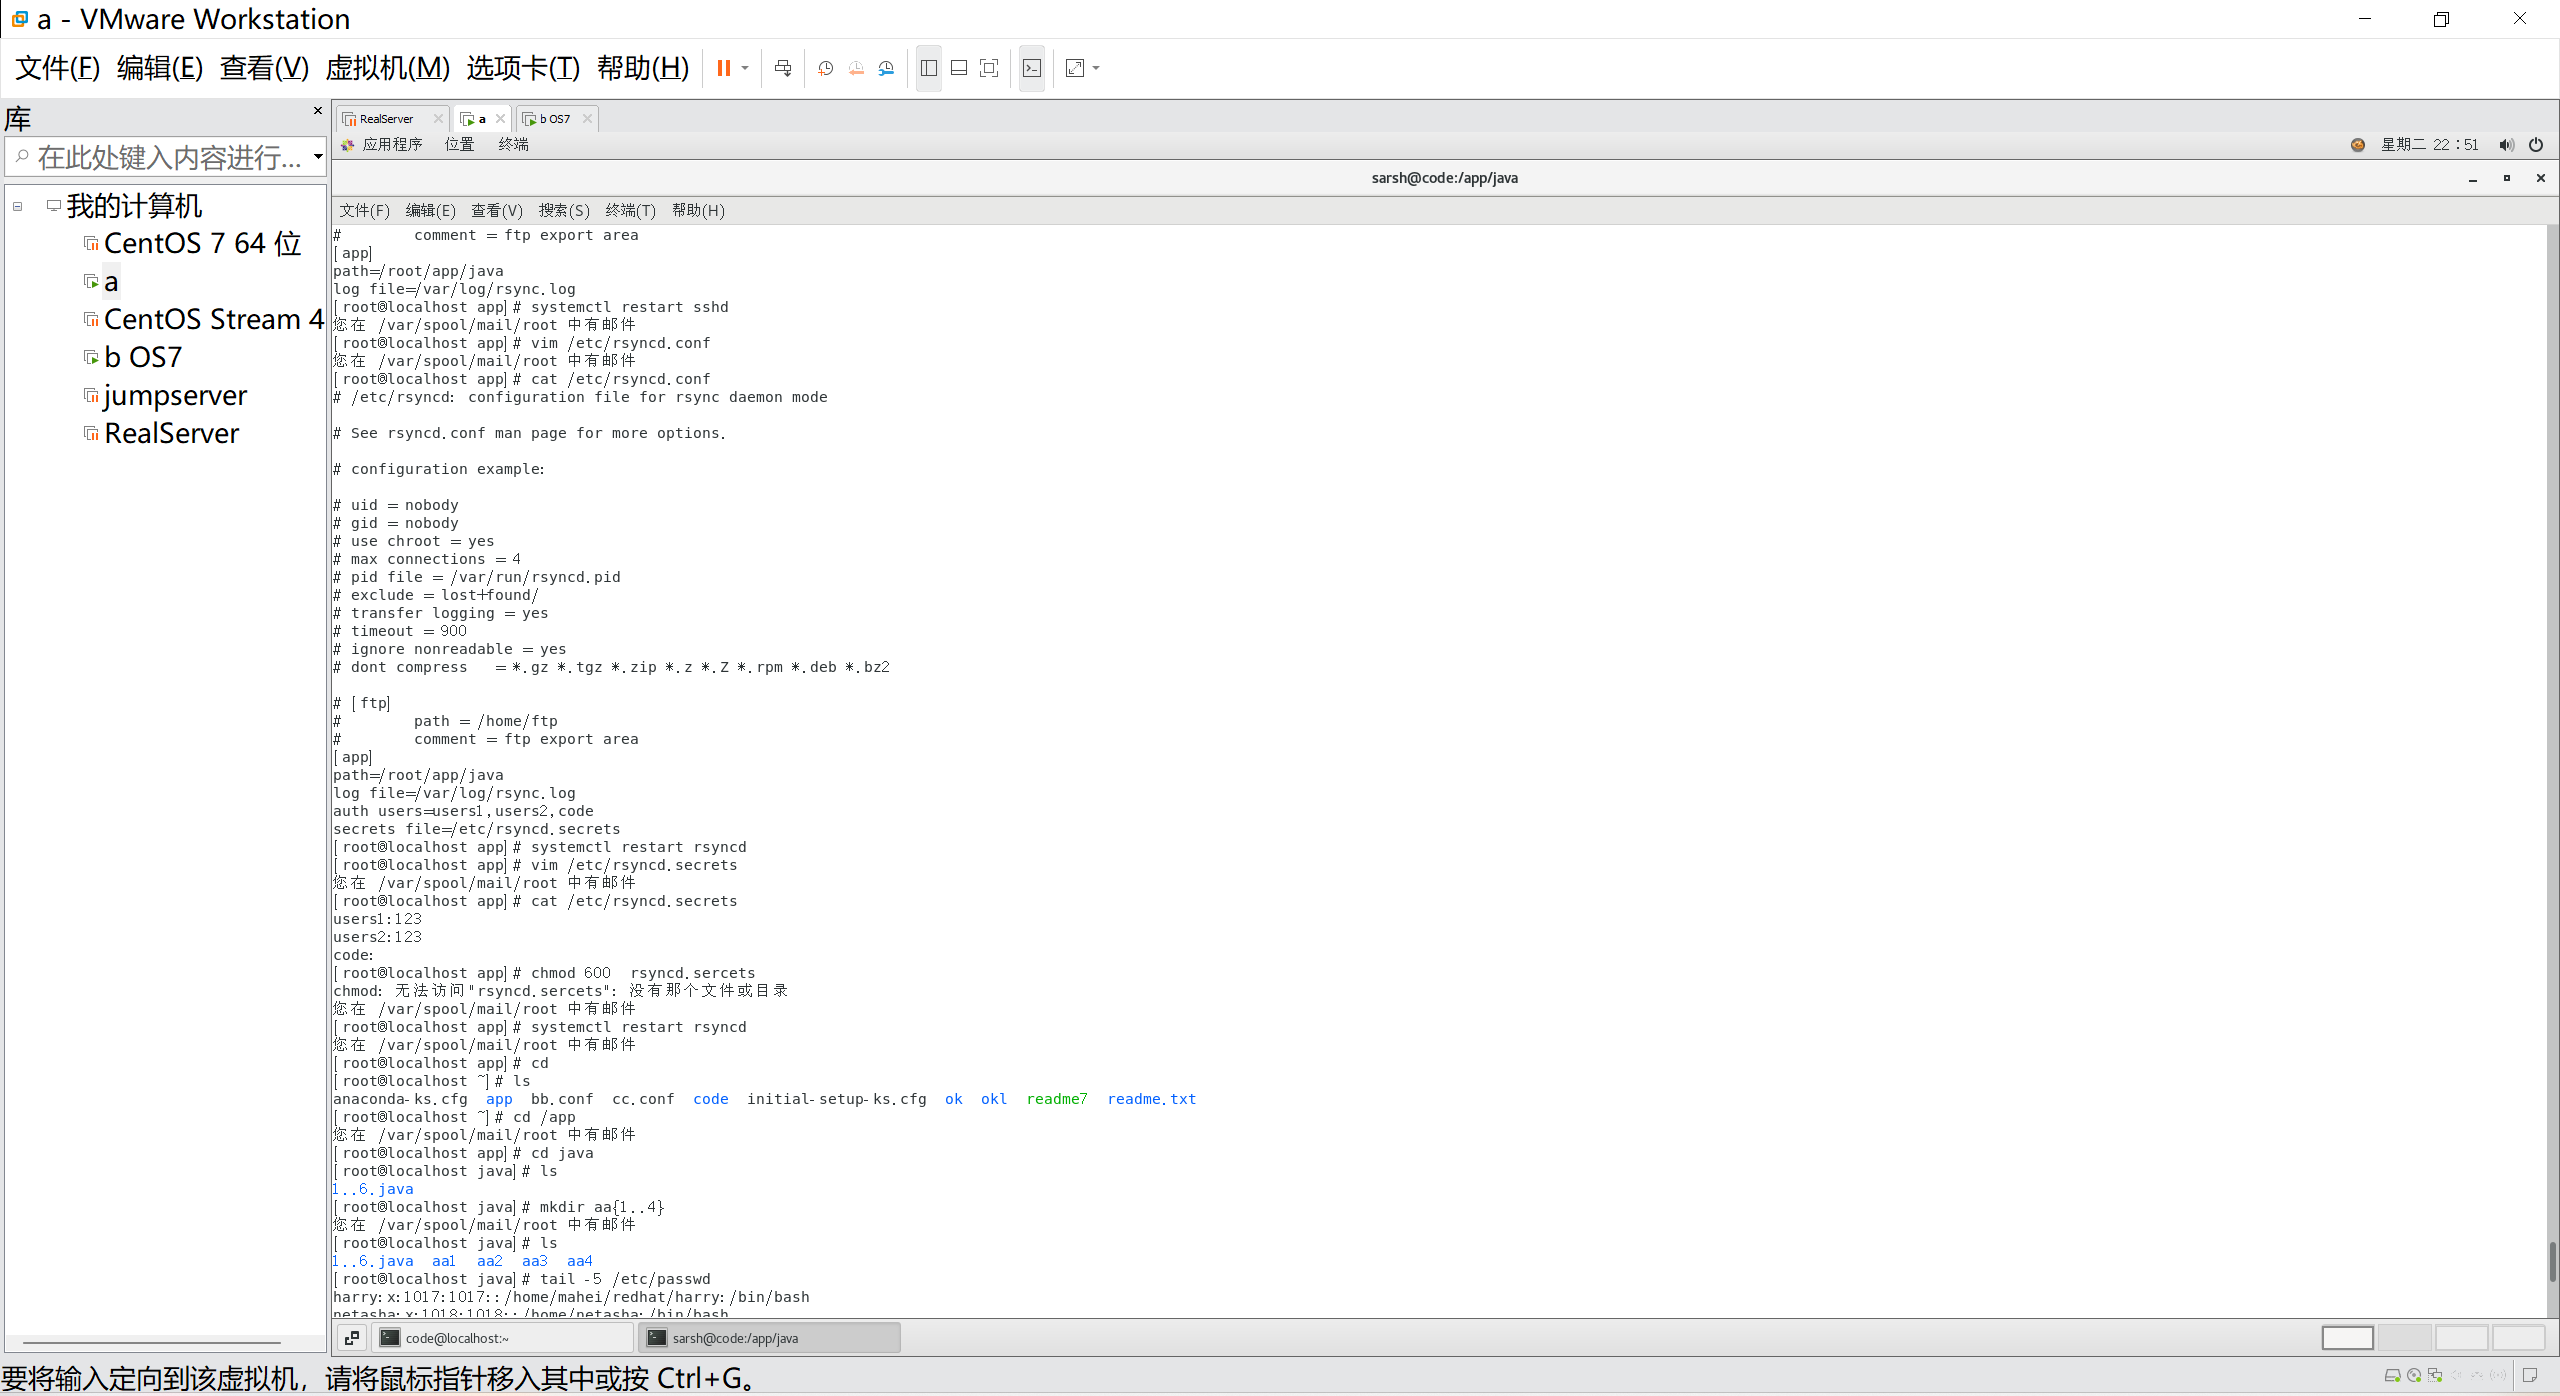Click the guest power icon
The image size is (2560, 1396).
tap(2536, 145)
